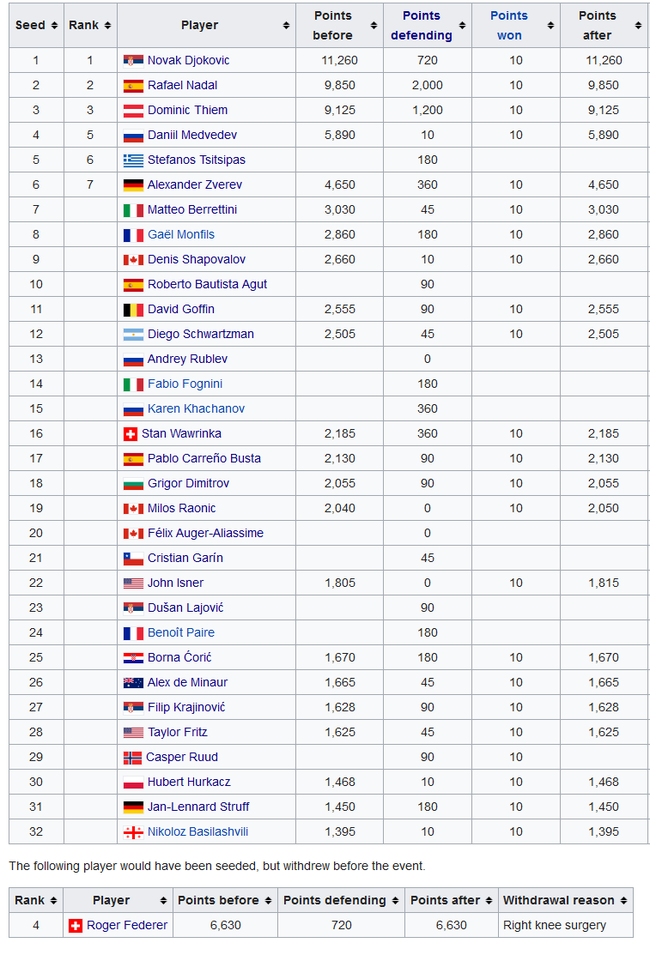Image resolution: width=650 pixels, height=955 pixels.
Task: Open Fabio Fognini player link
Action: click(185, 384)
